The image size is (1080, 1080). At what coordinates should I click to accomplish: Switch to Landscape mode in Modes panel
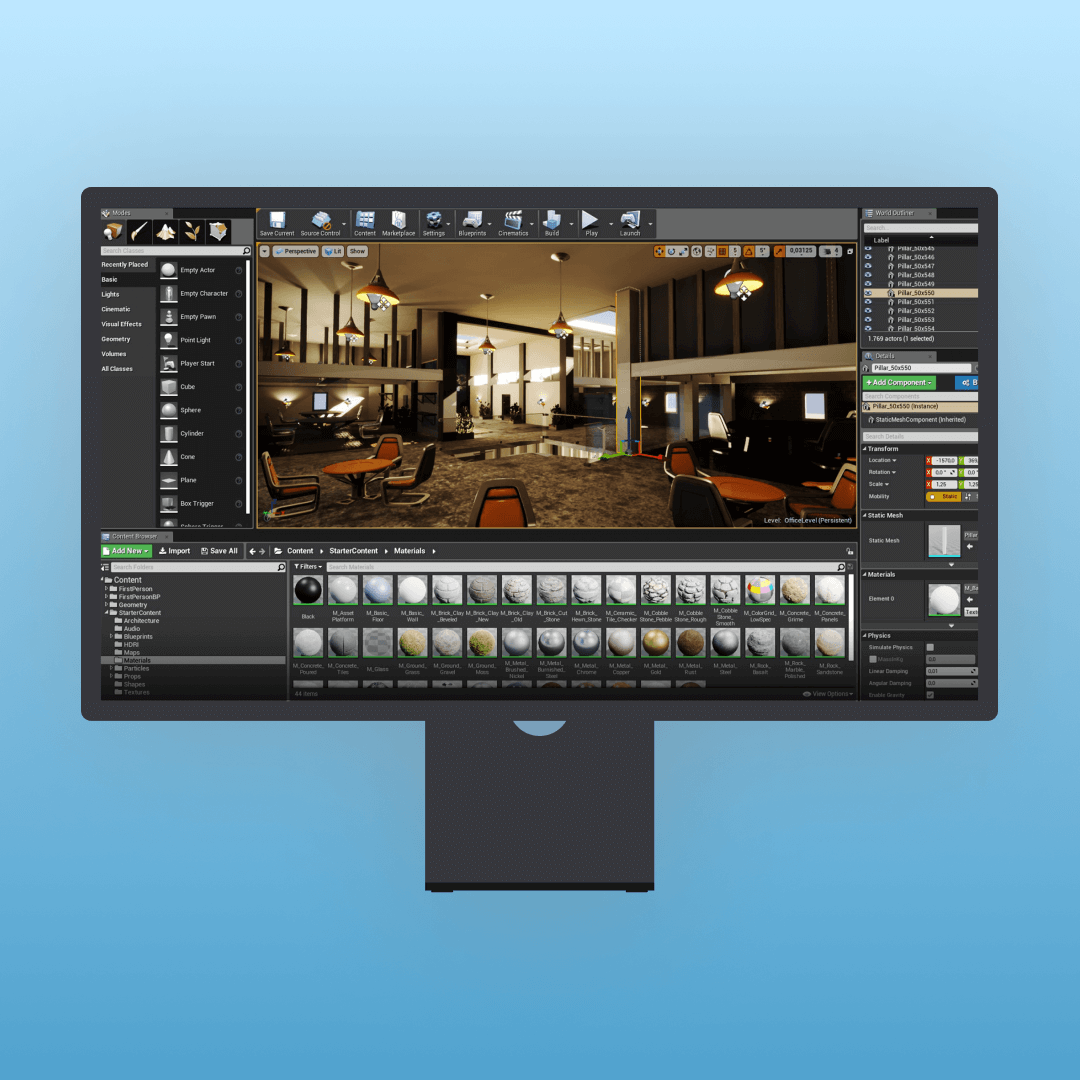[x=166, y=232]
